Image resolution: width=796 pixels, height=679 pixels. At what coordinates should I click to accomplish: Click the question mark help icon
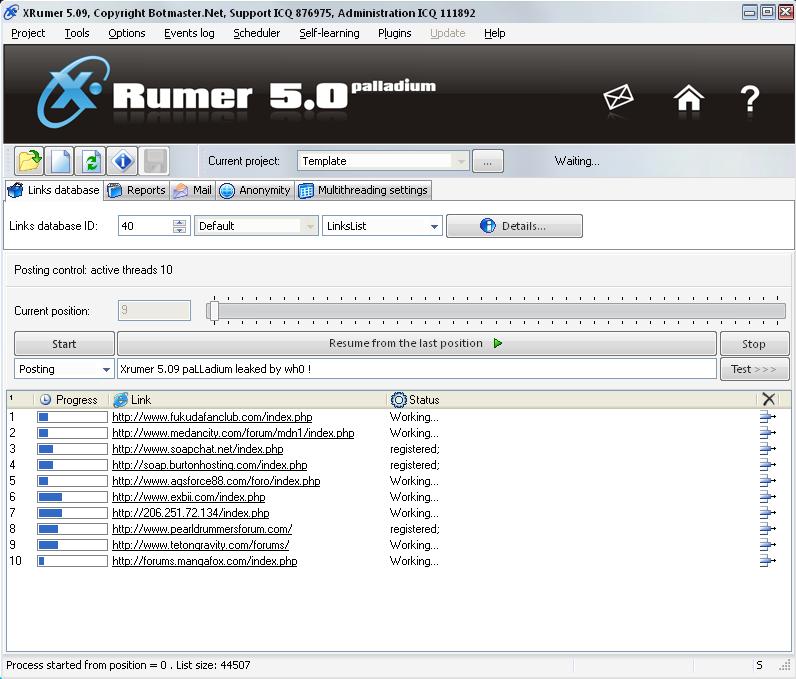tap(750, 98)
